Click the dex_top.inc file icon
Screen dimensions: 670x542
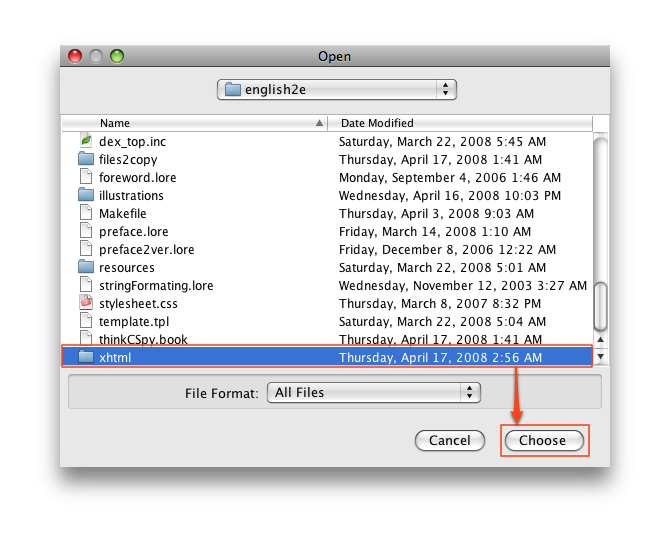86,141
